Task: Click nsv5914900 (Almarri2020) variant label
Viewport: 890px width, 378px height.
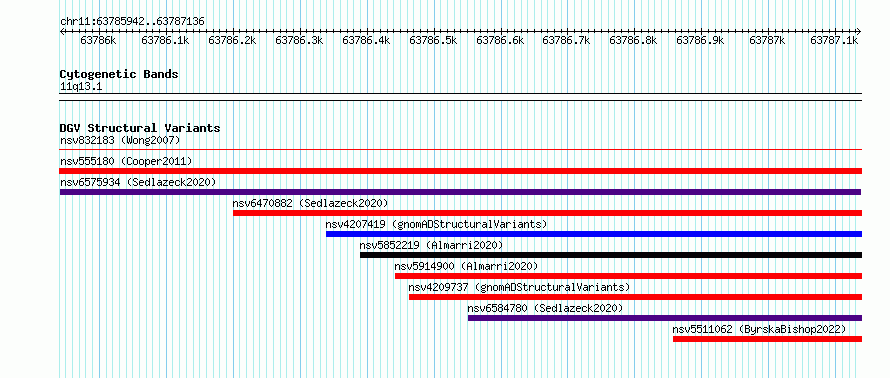Action: [x=466, y=266]
